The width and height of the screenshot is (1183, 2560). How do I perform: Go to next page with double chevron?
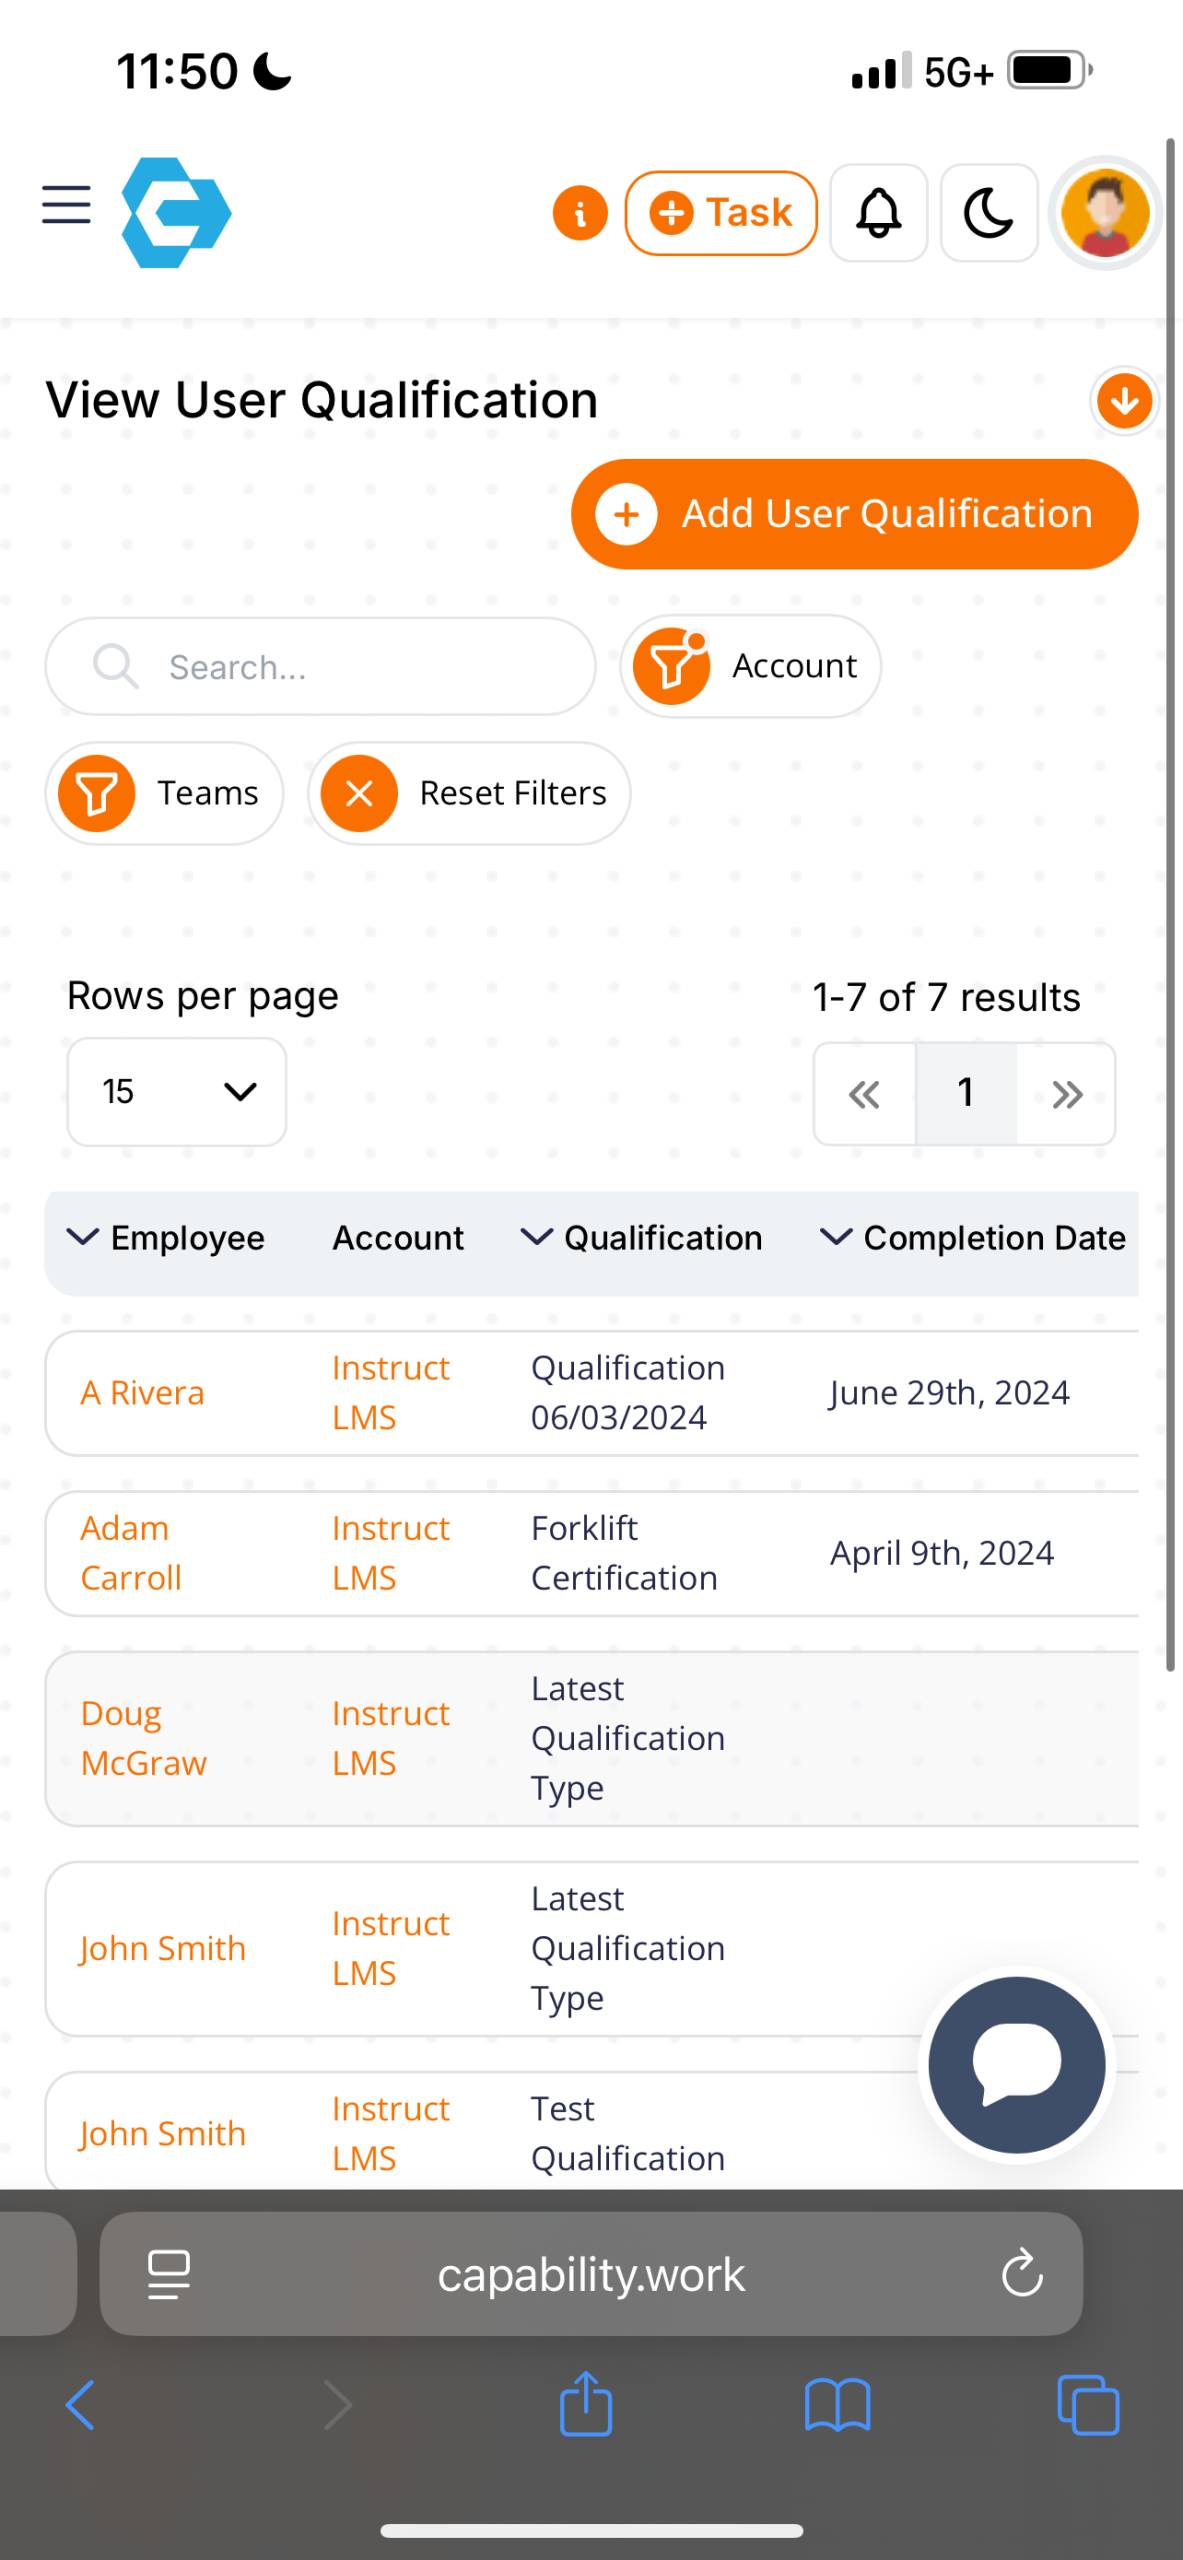pyautogui.click(x=1066, y=1094)
